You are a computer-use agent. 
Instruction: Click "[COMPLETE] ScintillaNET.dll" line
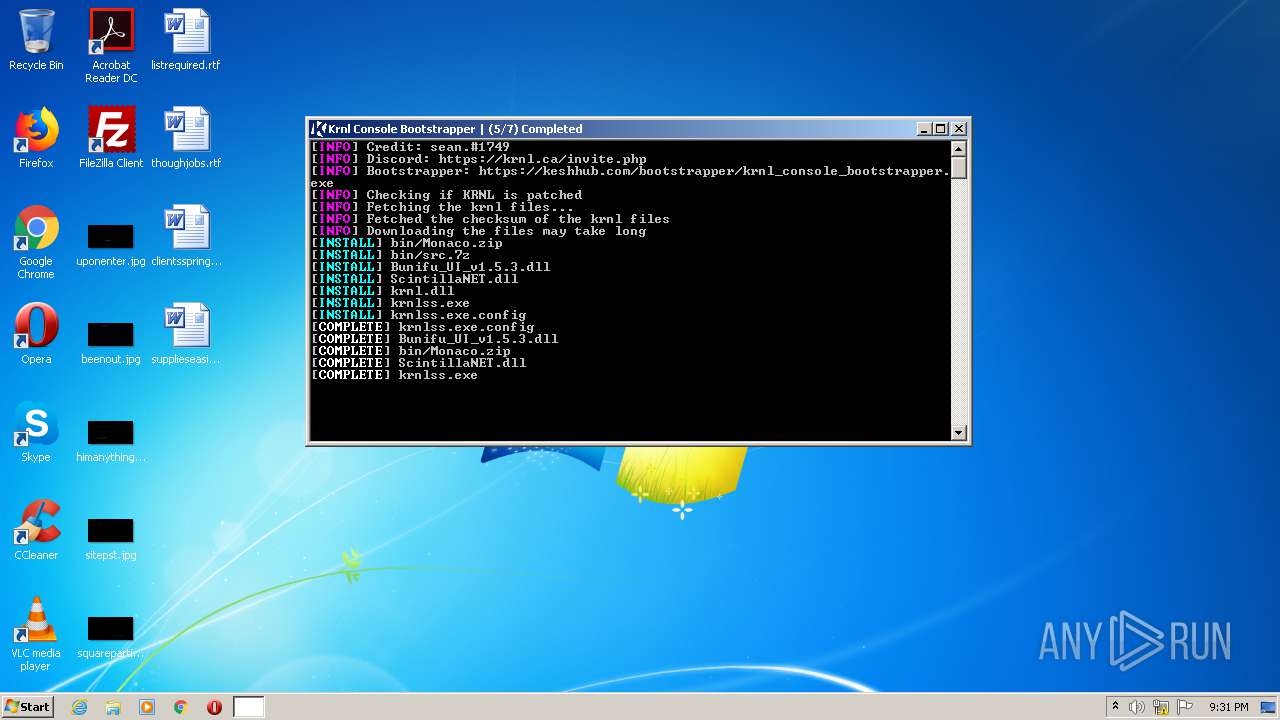tap(418, 363)
